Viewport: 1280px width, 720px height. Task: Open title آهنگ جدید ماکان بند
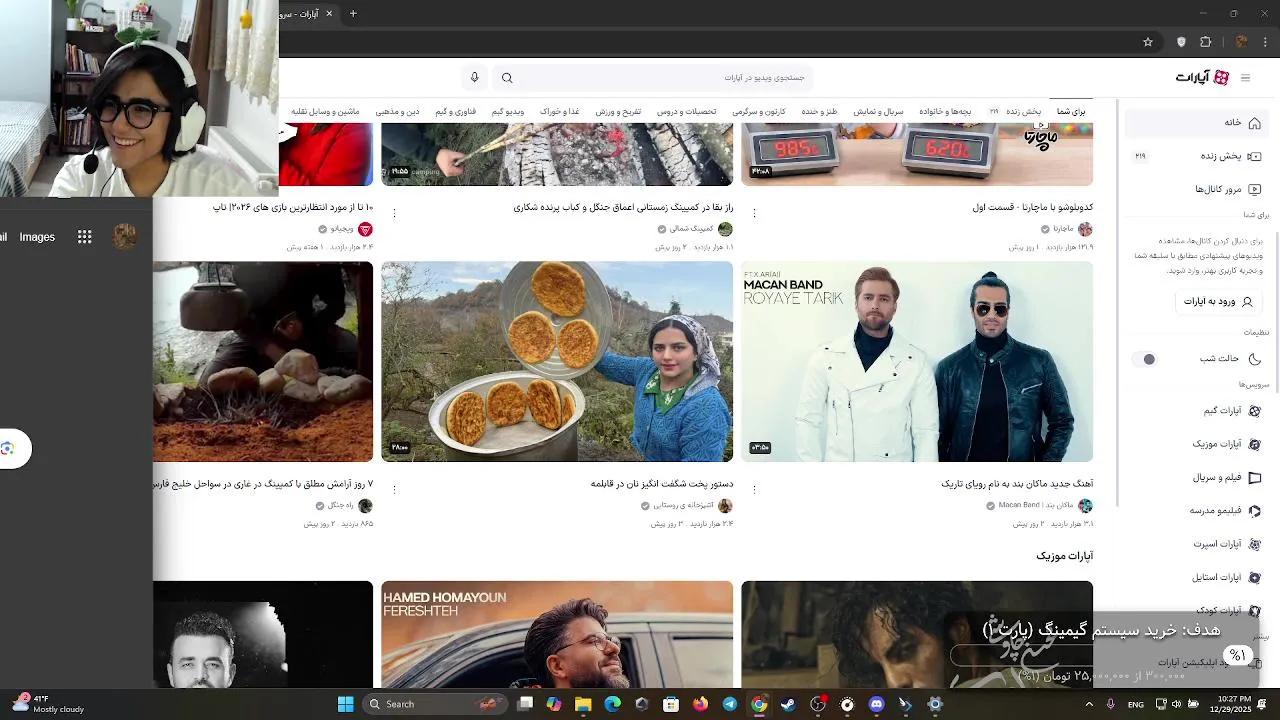pos(1017,484)
